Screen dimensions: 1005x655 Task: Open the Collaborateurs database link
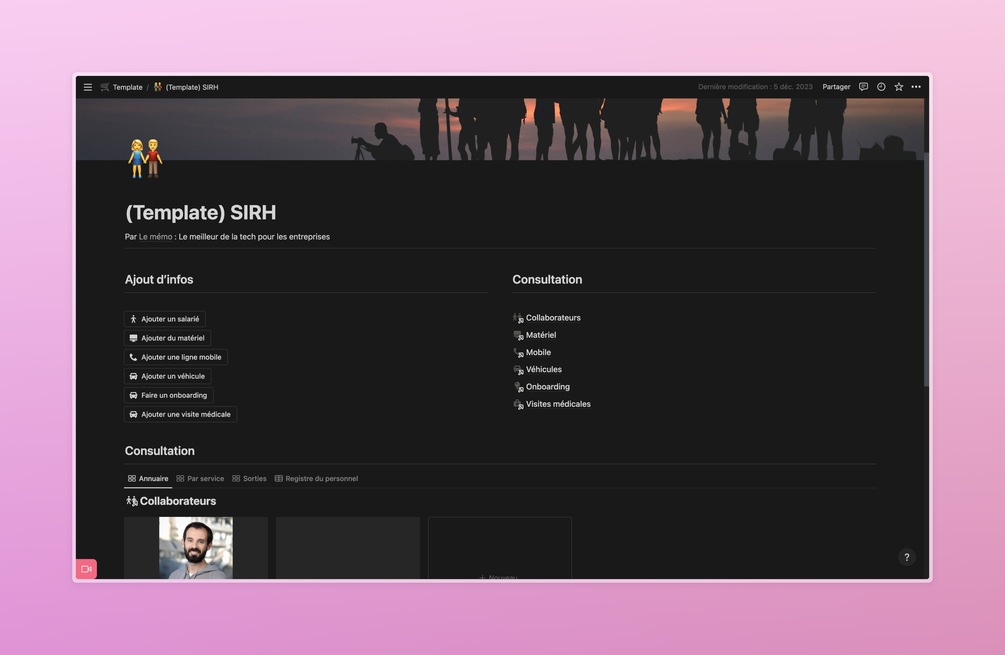pos(553,318)
